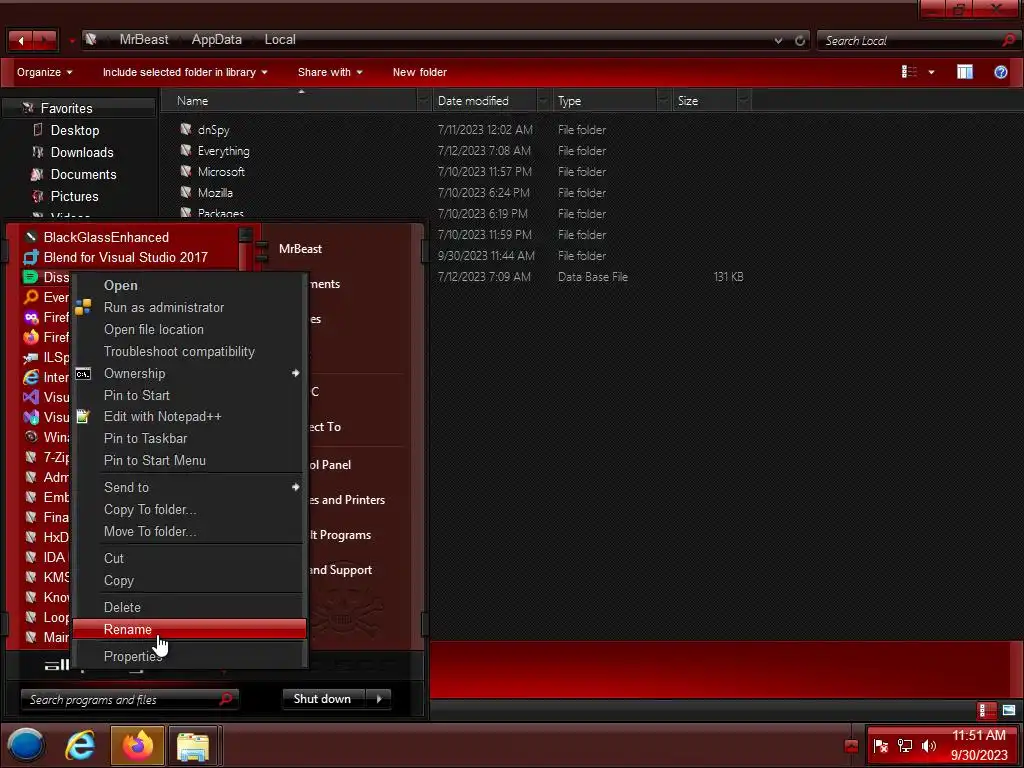This screenshot has height=768, width=1024.
Task: Expand the address bar history dropdown
Action: click(778, 40)
